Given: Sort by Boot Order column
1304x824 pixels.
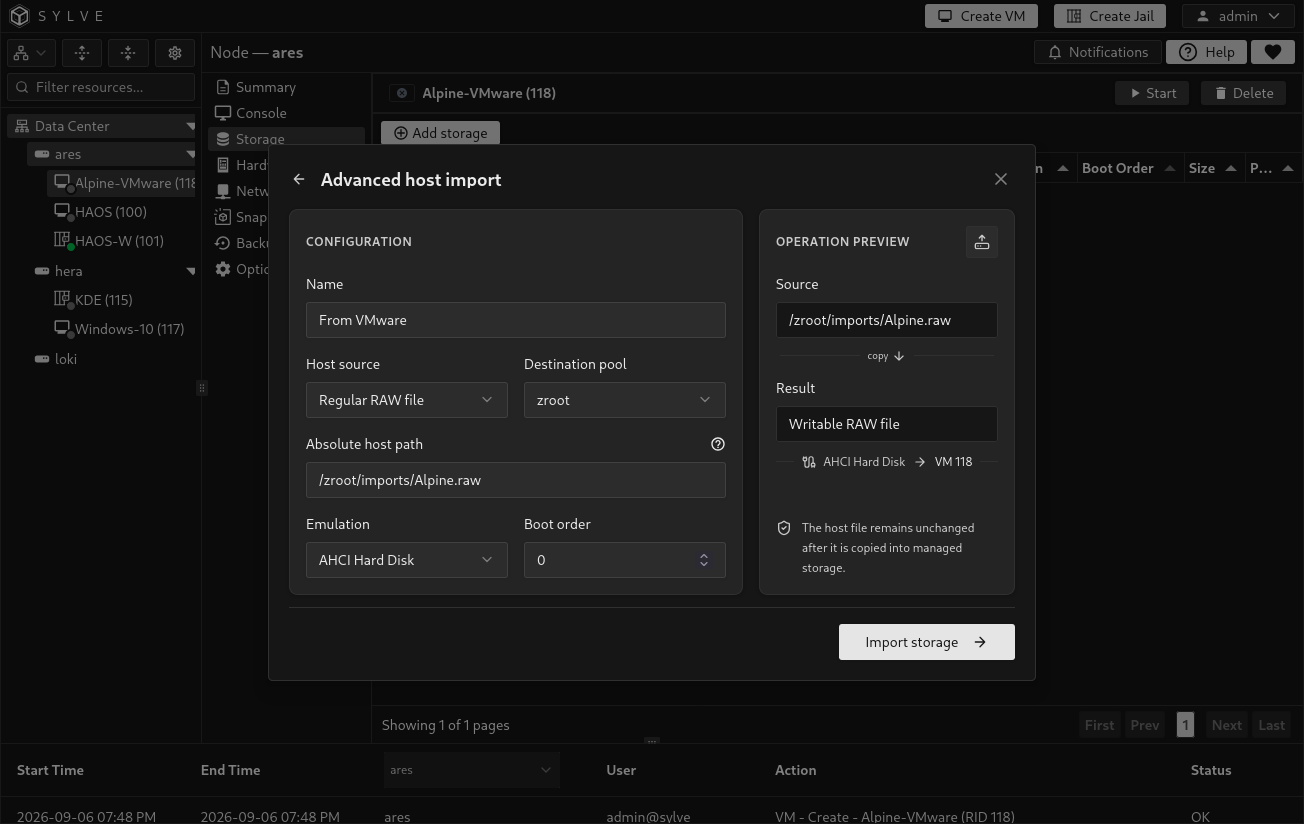Looking at the screenshot, I should click(x=1129, y=168).
